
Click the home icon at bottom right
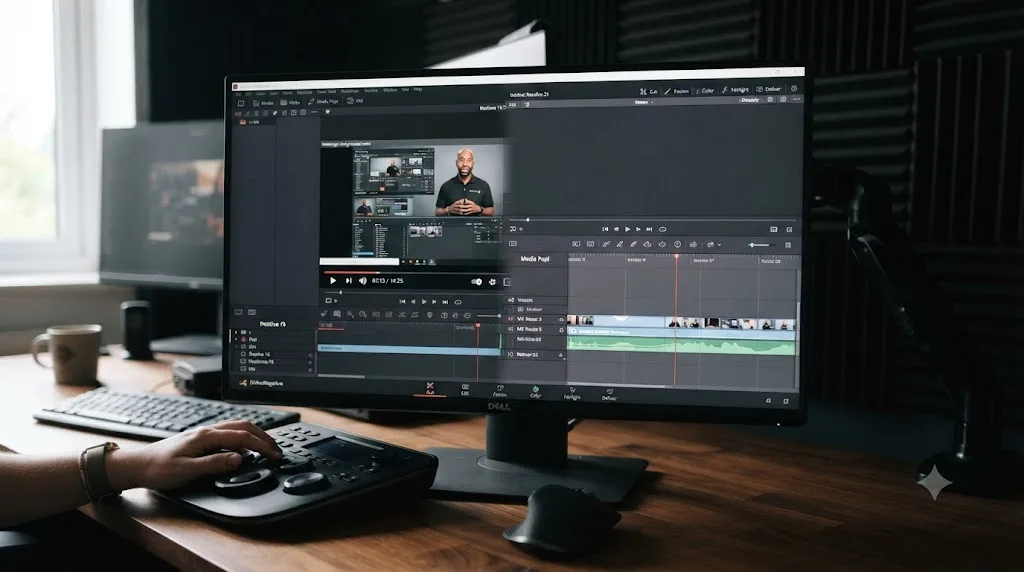(x=768, y=400)
